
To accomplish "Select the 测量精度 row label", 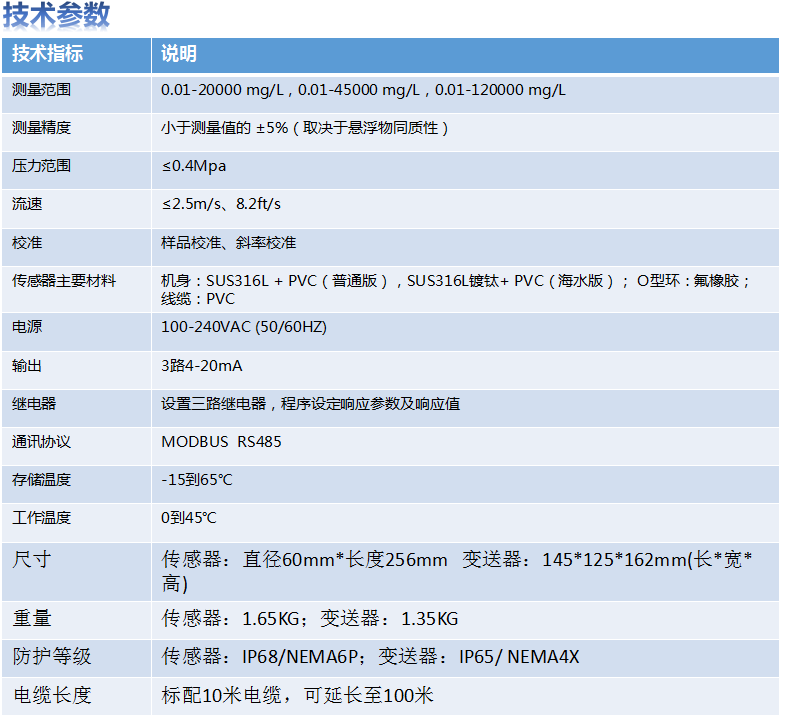I will coord(41,128).
